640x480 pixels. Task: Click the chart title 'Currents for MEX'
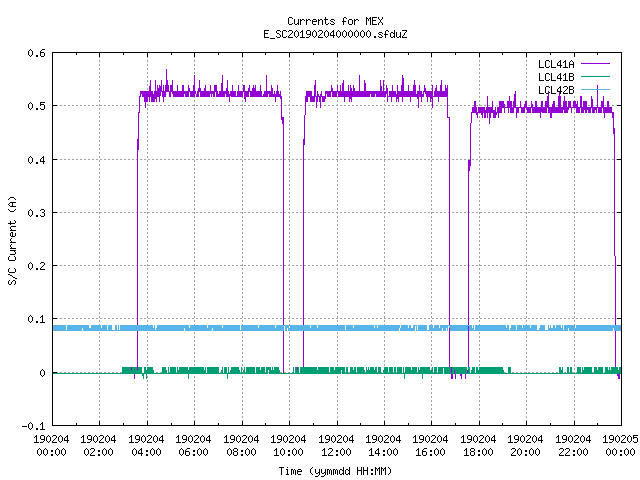(335, 21)
